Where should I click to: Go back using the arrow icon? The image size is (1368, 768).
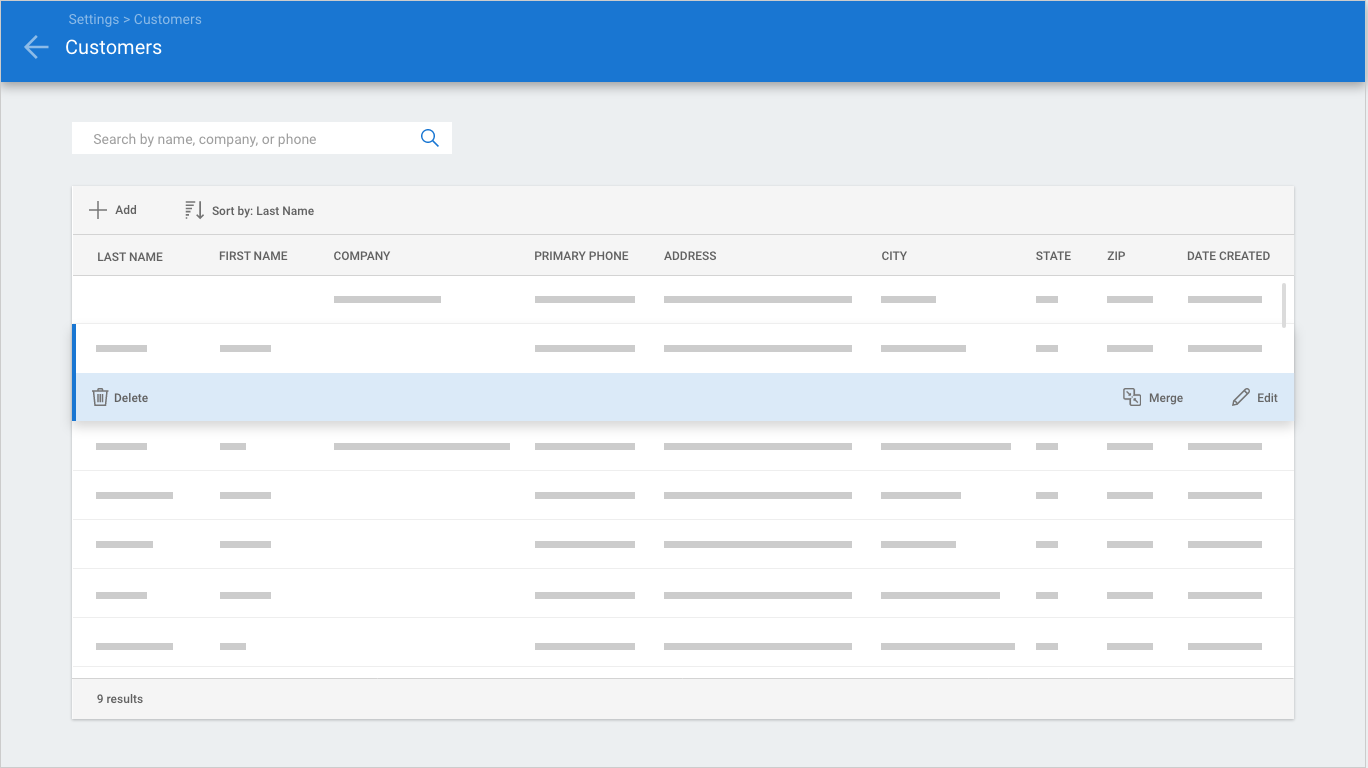(x=36, y=47)
